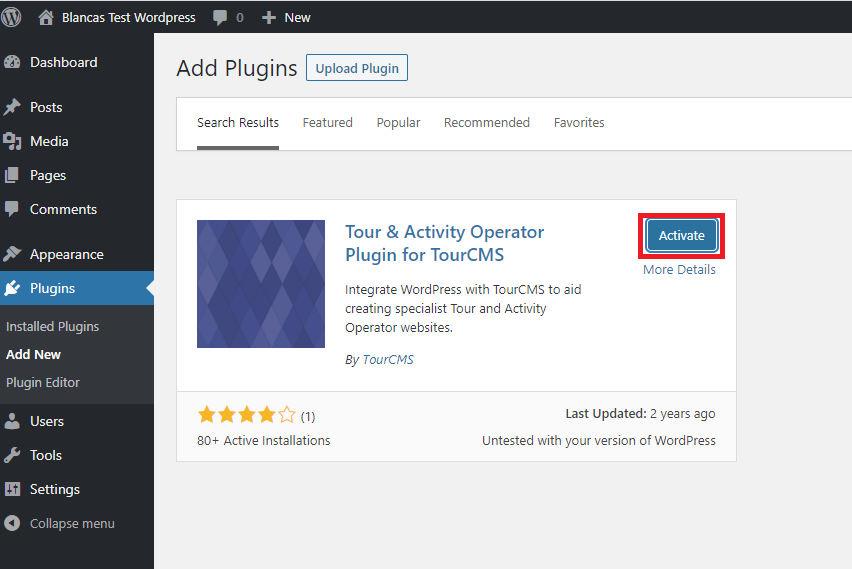Open the Posts menu item
Viewport: 852px width, 569px height.
point(46,107)
